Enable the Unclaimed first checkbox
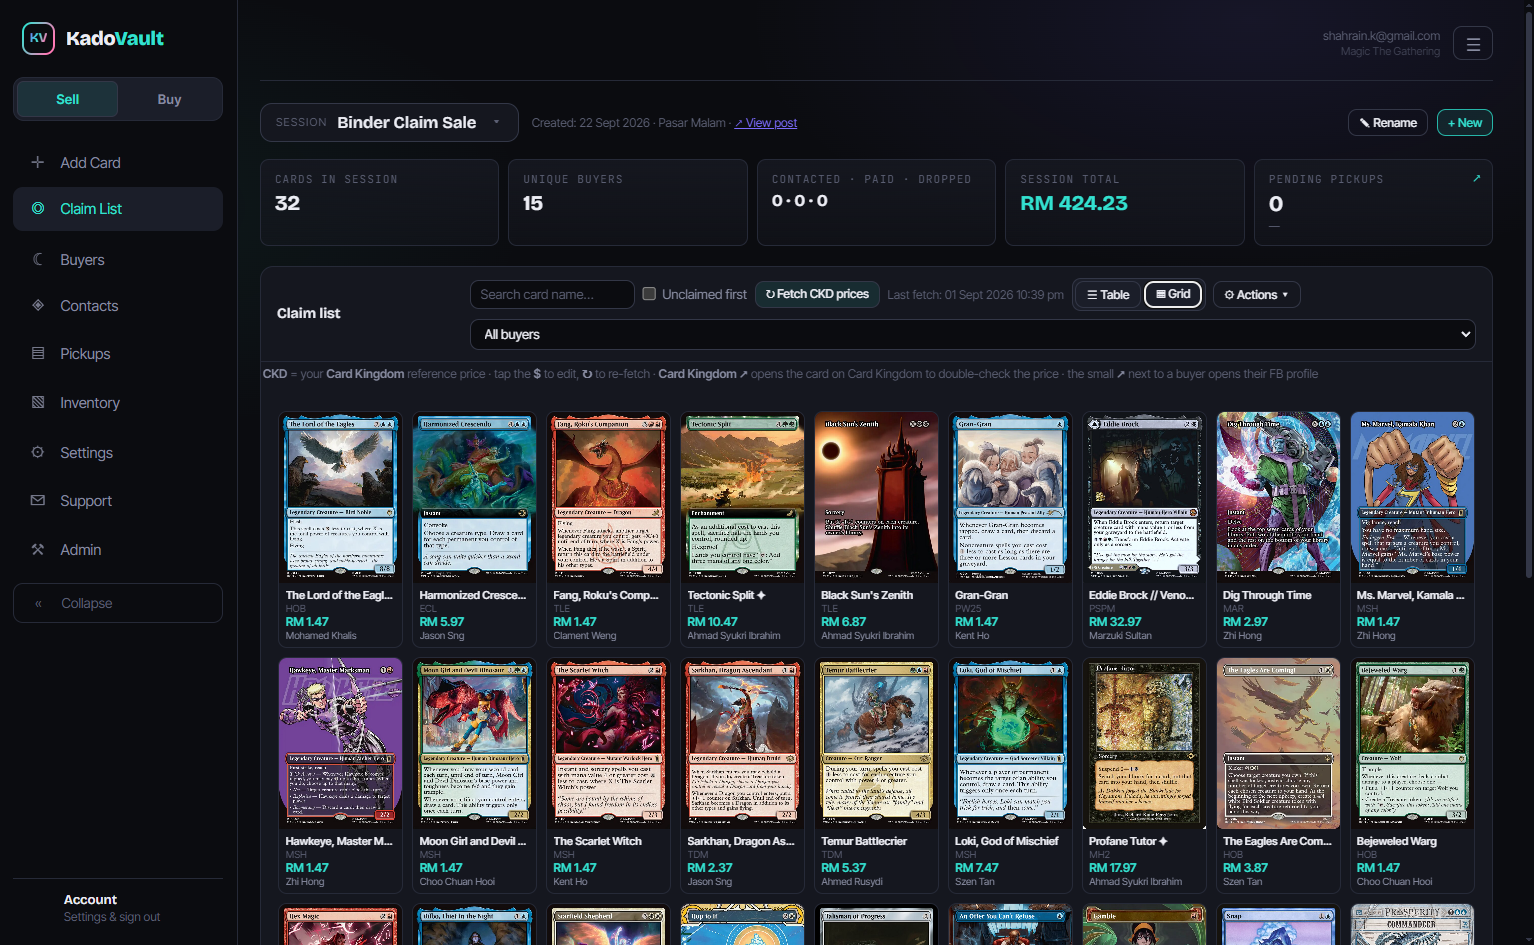The height and width of the screenshot is (945, 1534). [649, 294]
